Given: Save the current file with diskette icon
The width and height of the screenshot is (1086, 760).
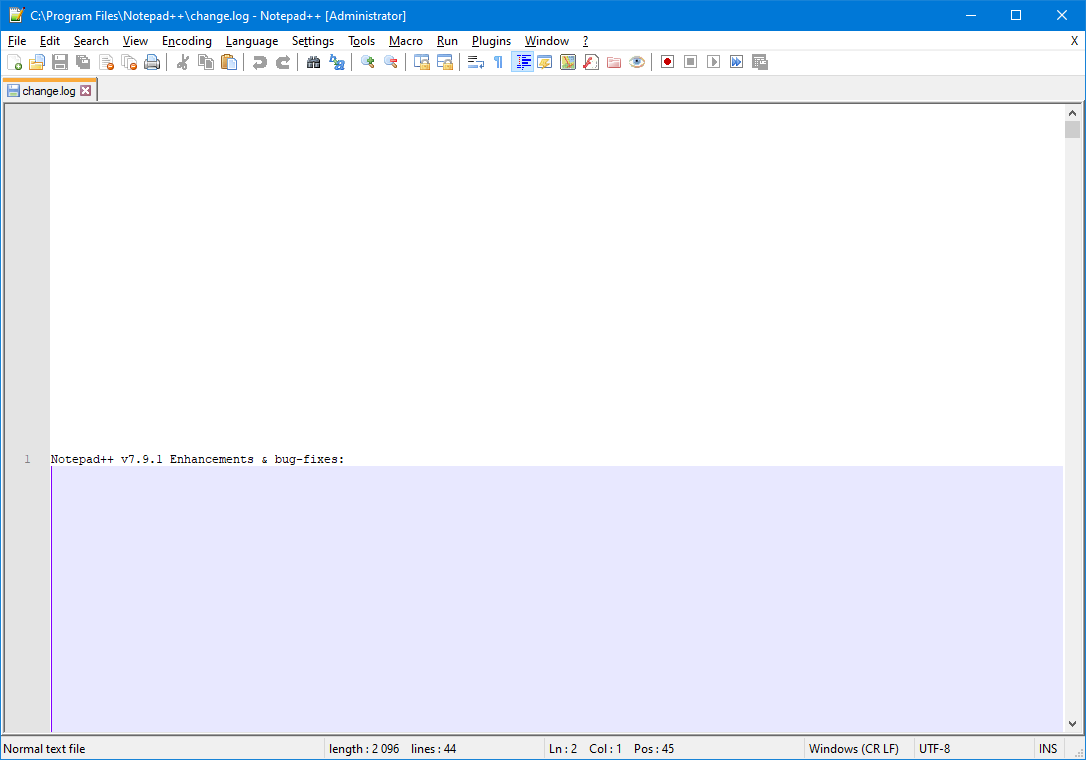Looking at the screenshot, I should (x=60, y=62).
